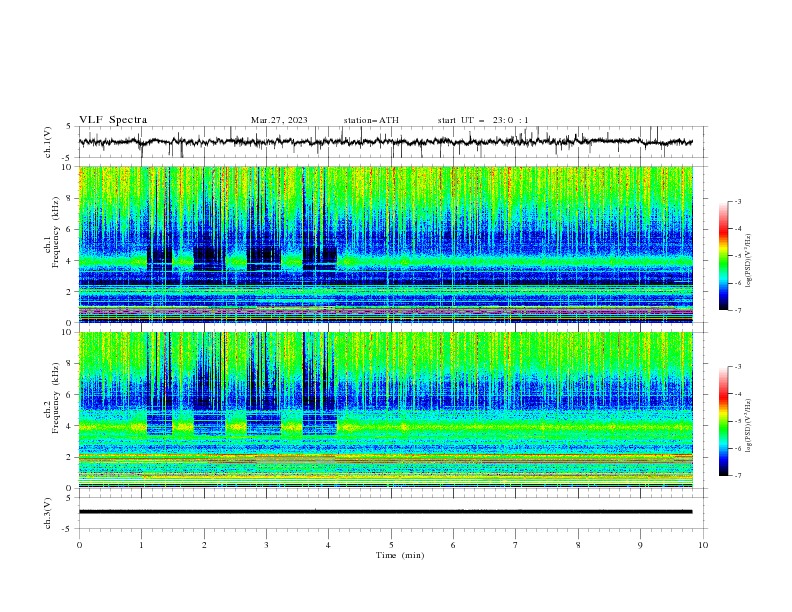Viewport: 792px width, 612px height.
Task: Click time axis tick label "1"
Action: pyautogui.click(x=142, y=545)
